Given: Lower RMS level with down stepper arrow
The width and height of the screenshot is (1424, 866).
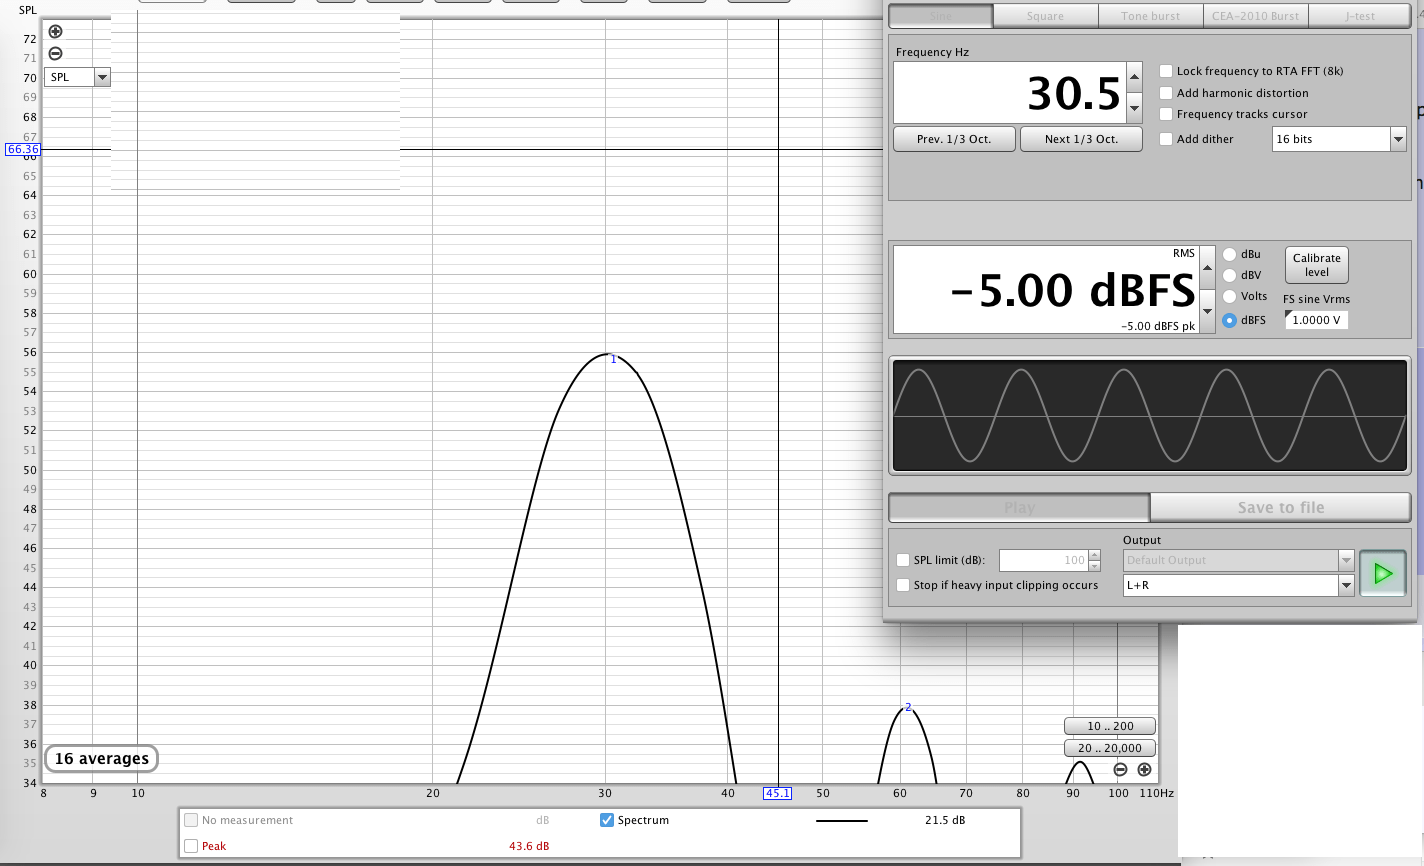Looking at the screenshot, I should click(1207, 311).
